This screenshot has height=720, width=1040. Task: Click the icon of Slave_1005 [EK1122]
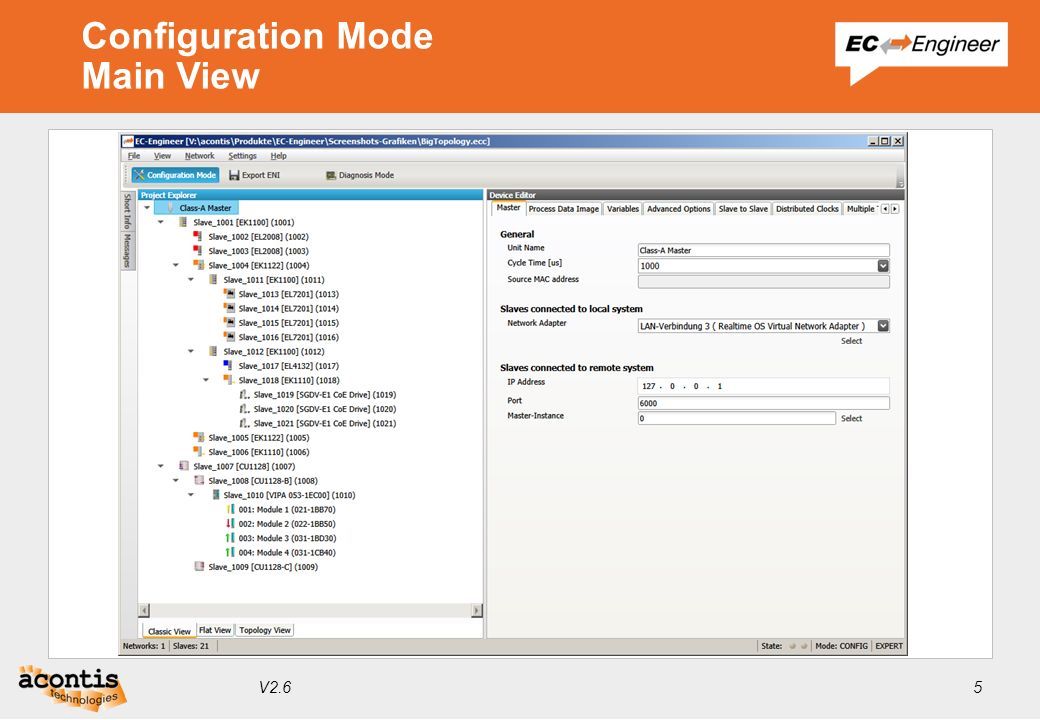pos(198,438)
